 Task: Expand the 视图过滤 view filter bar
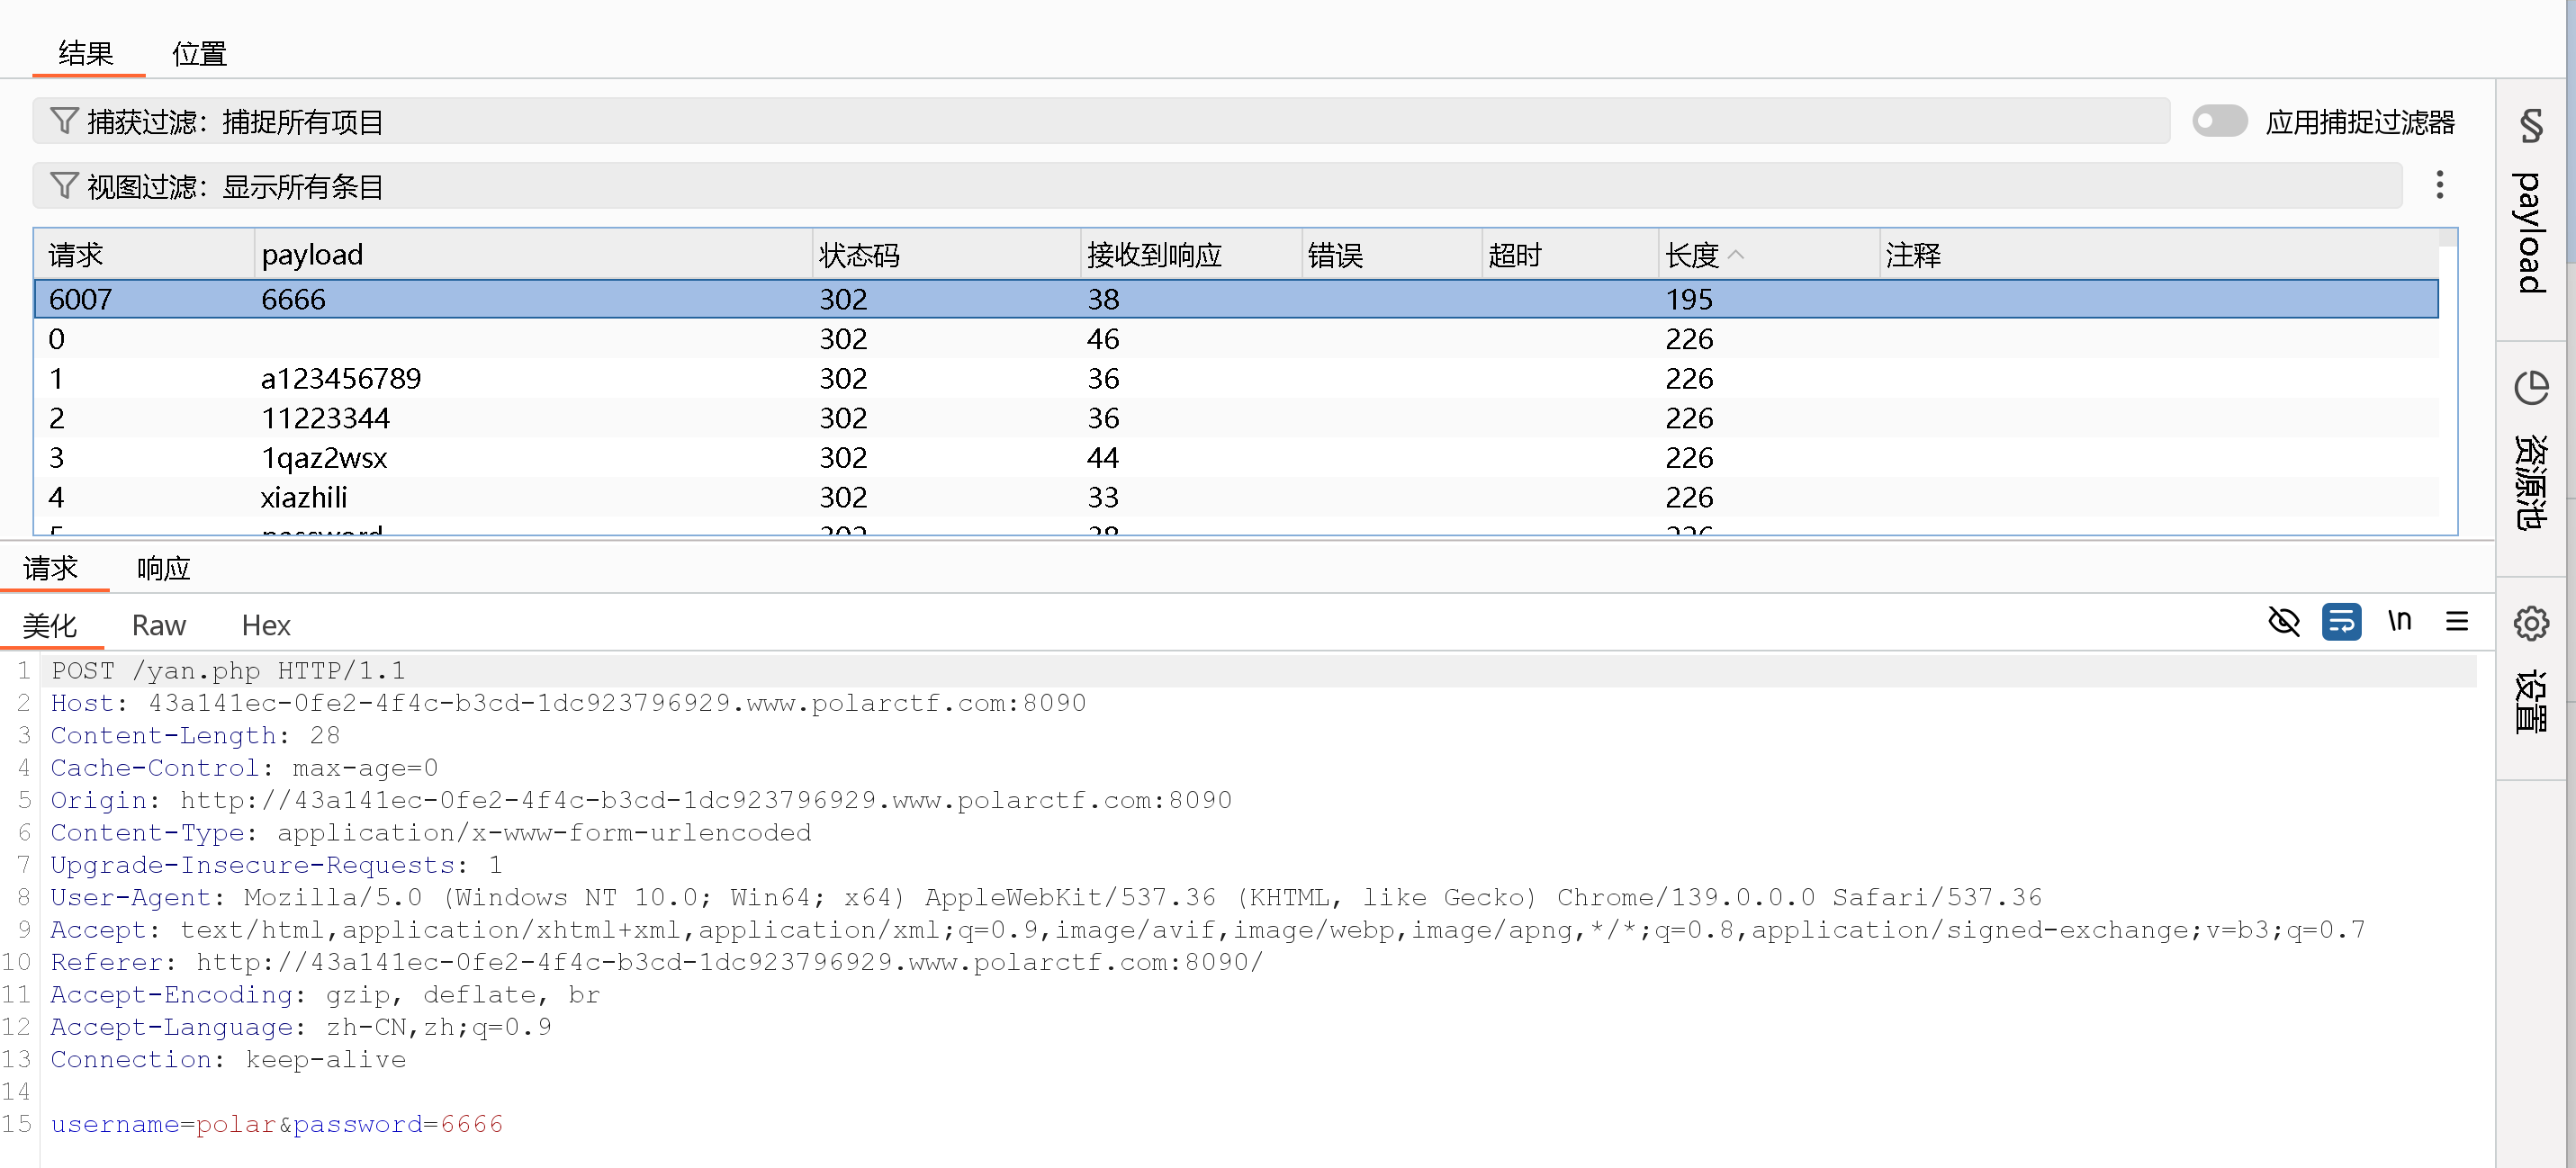pos(1200,186)
